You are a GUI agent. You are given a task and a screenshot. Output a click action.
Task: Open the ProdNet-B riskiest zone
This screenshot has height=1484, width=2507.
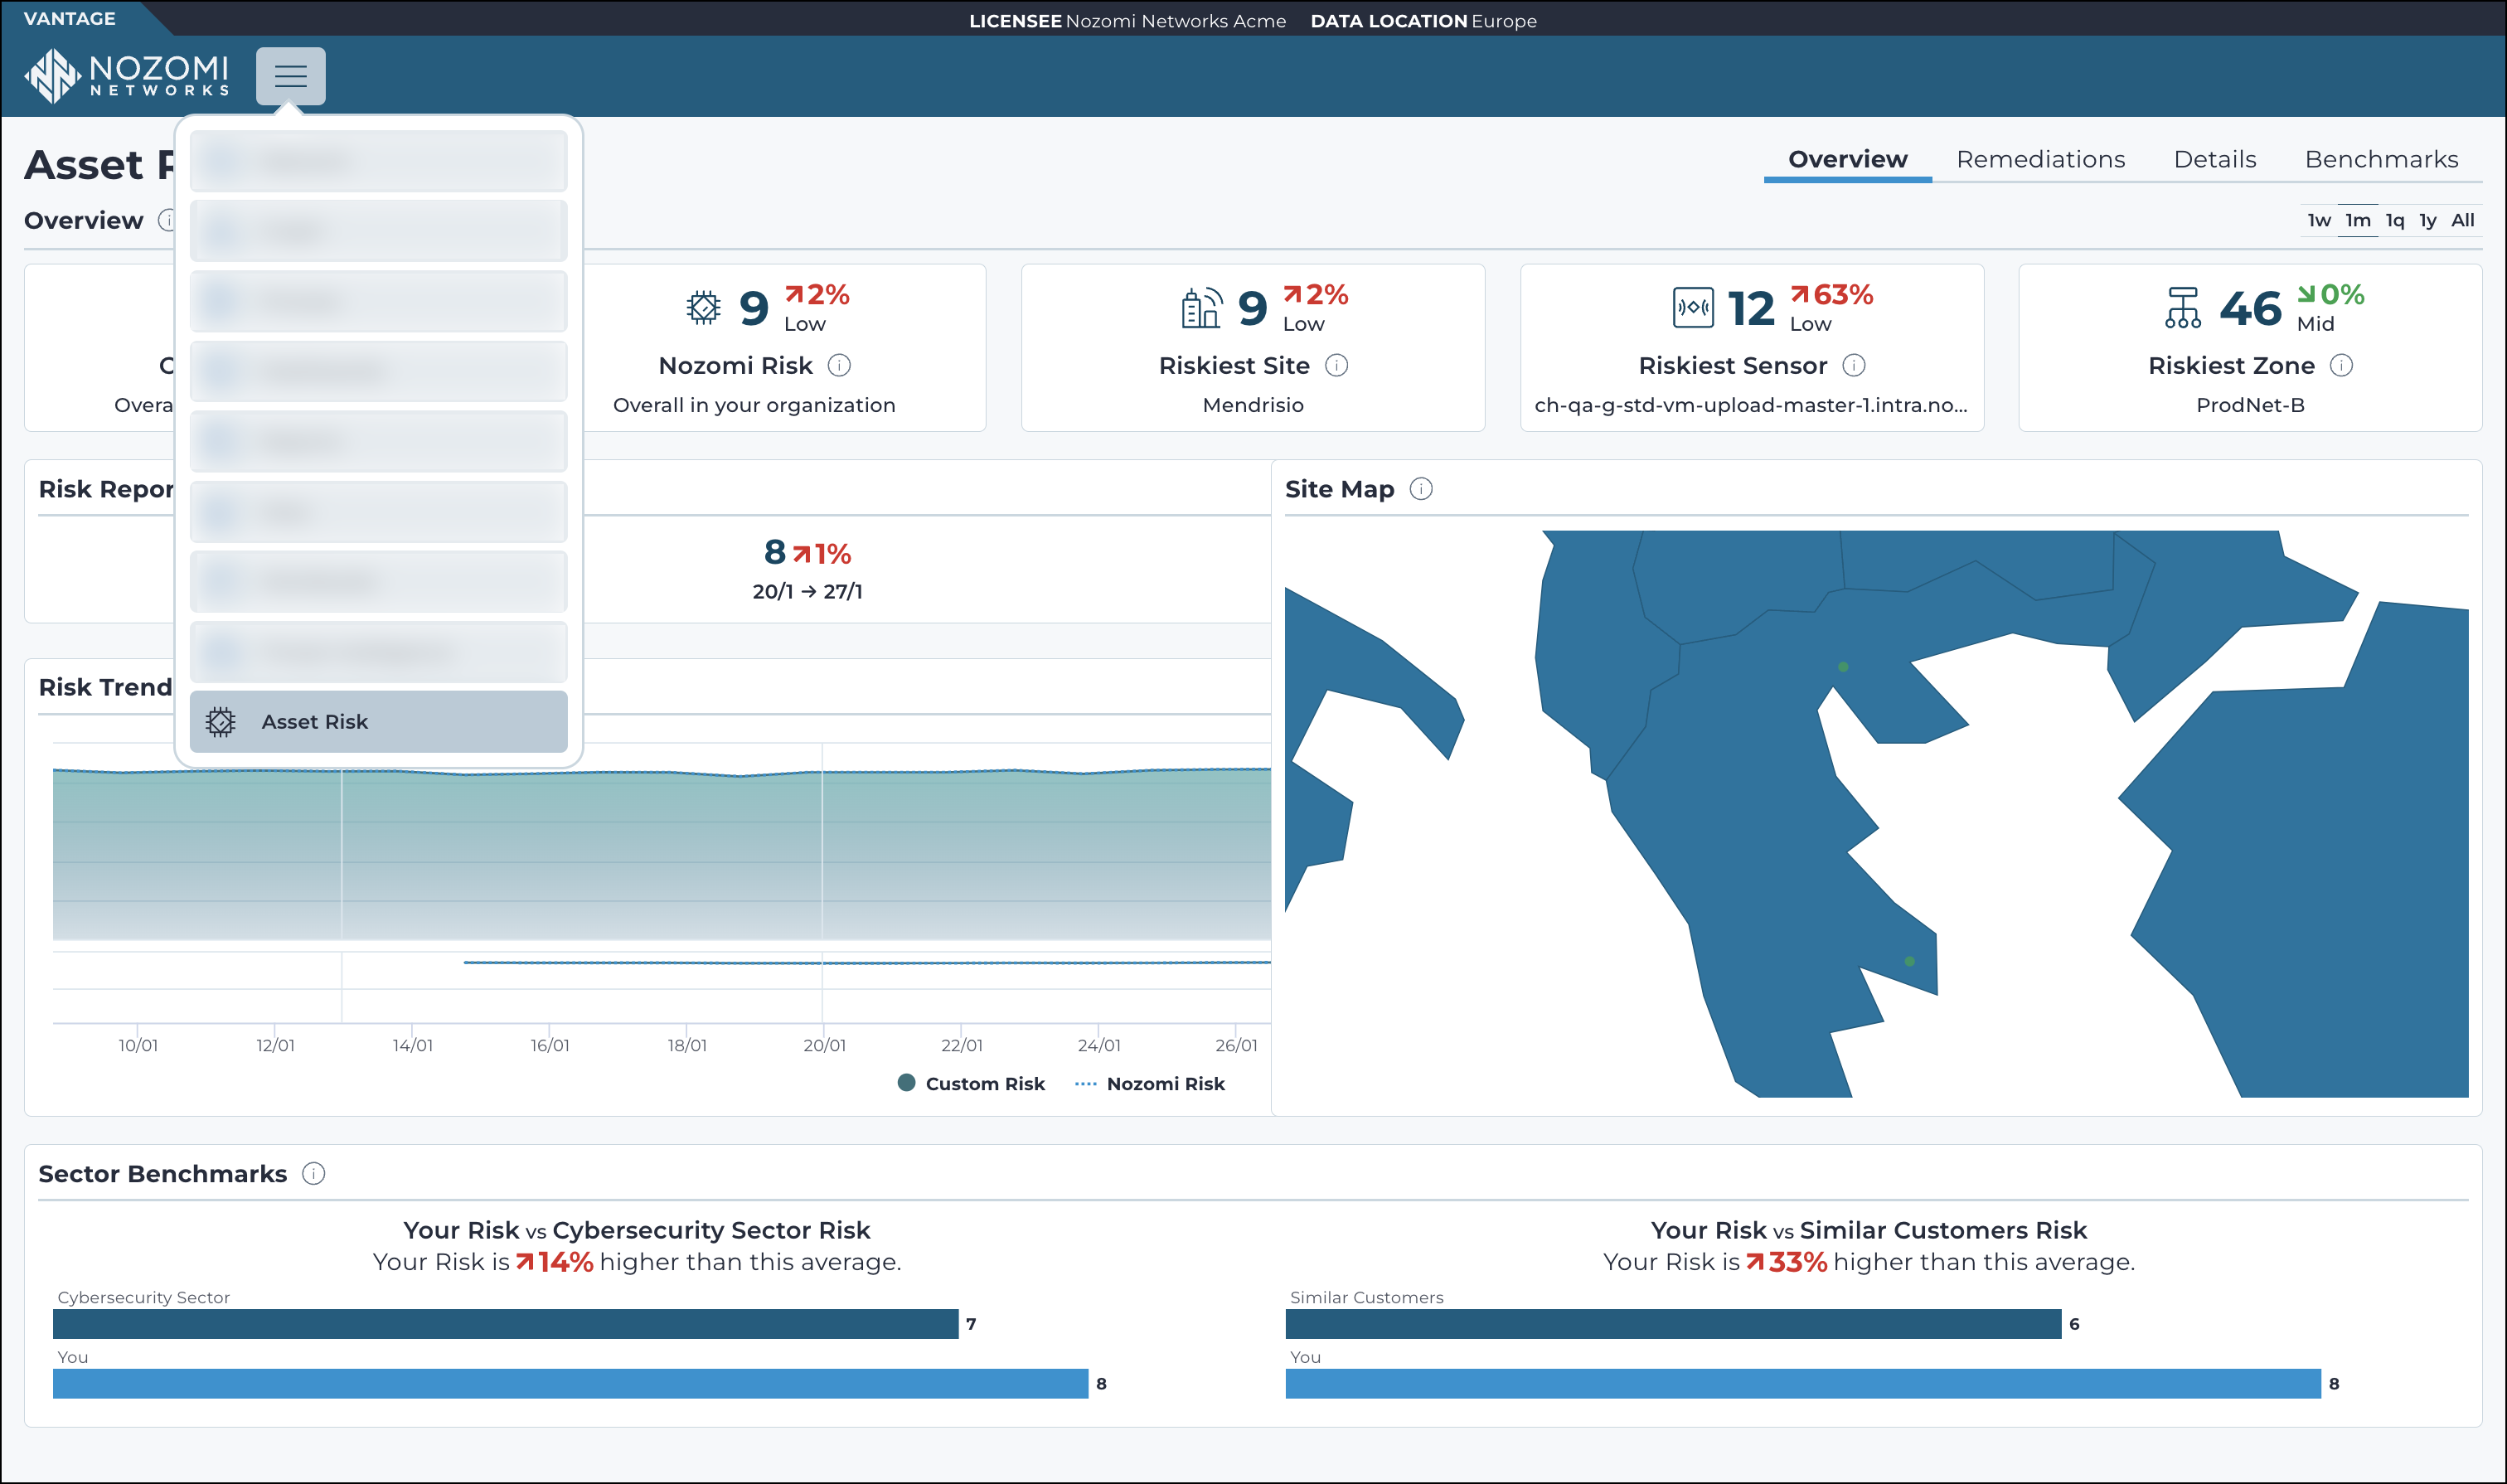[2249, 405]
